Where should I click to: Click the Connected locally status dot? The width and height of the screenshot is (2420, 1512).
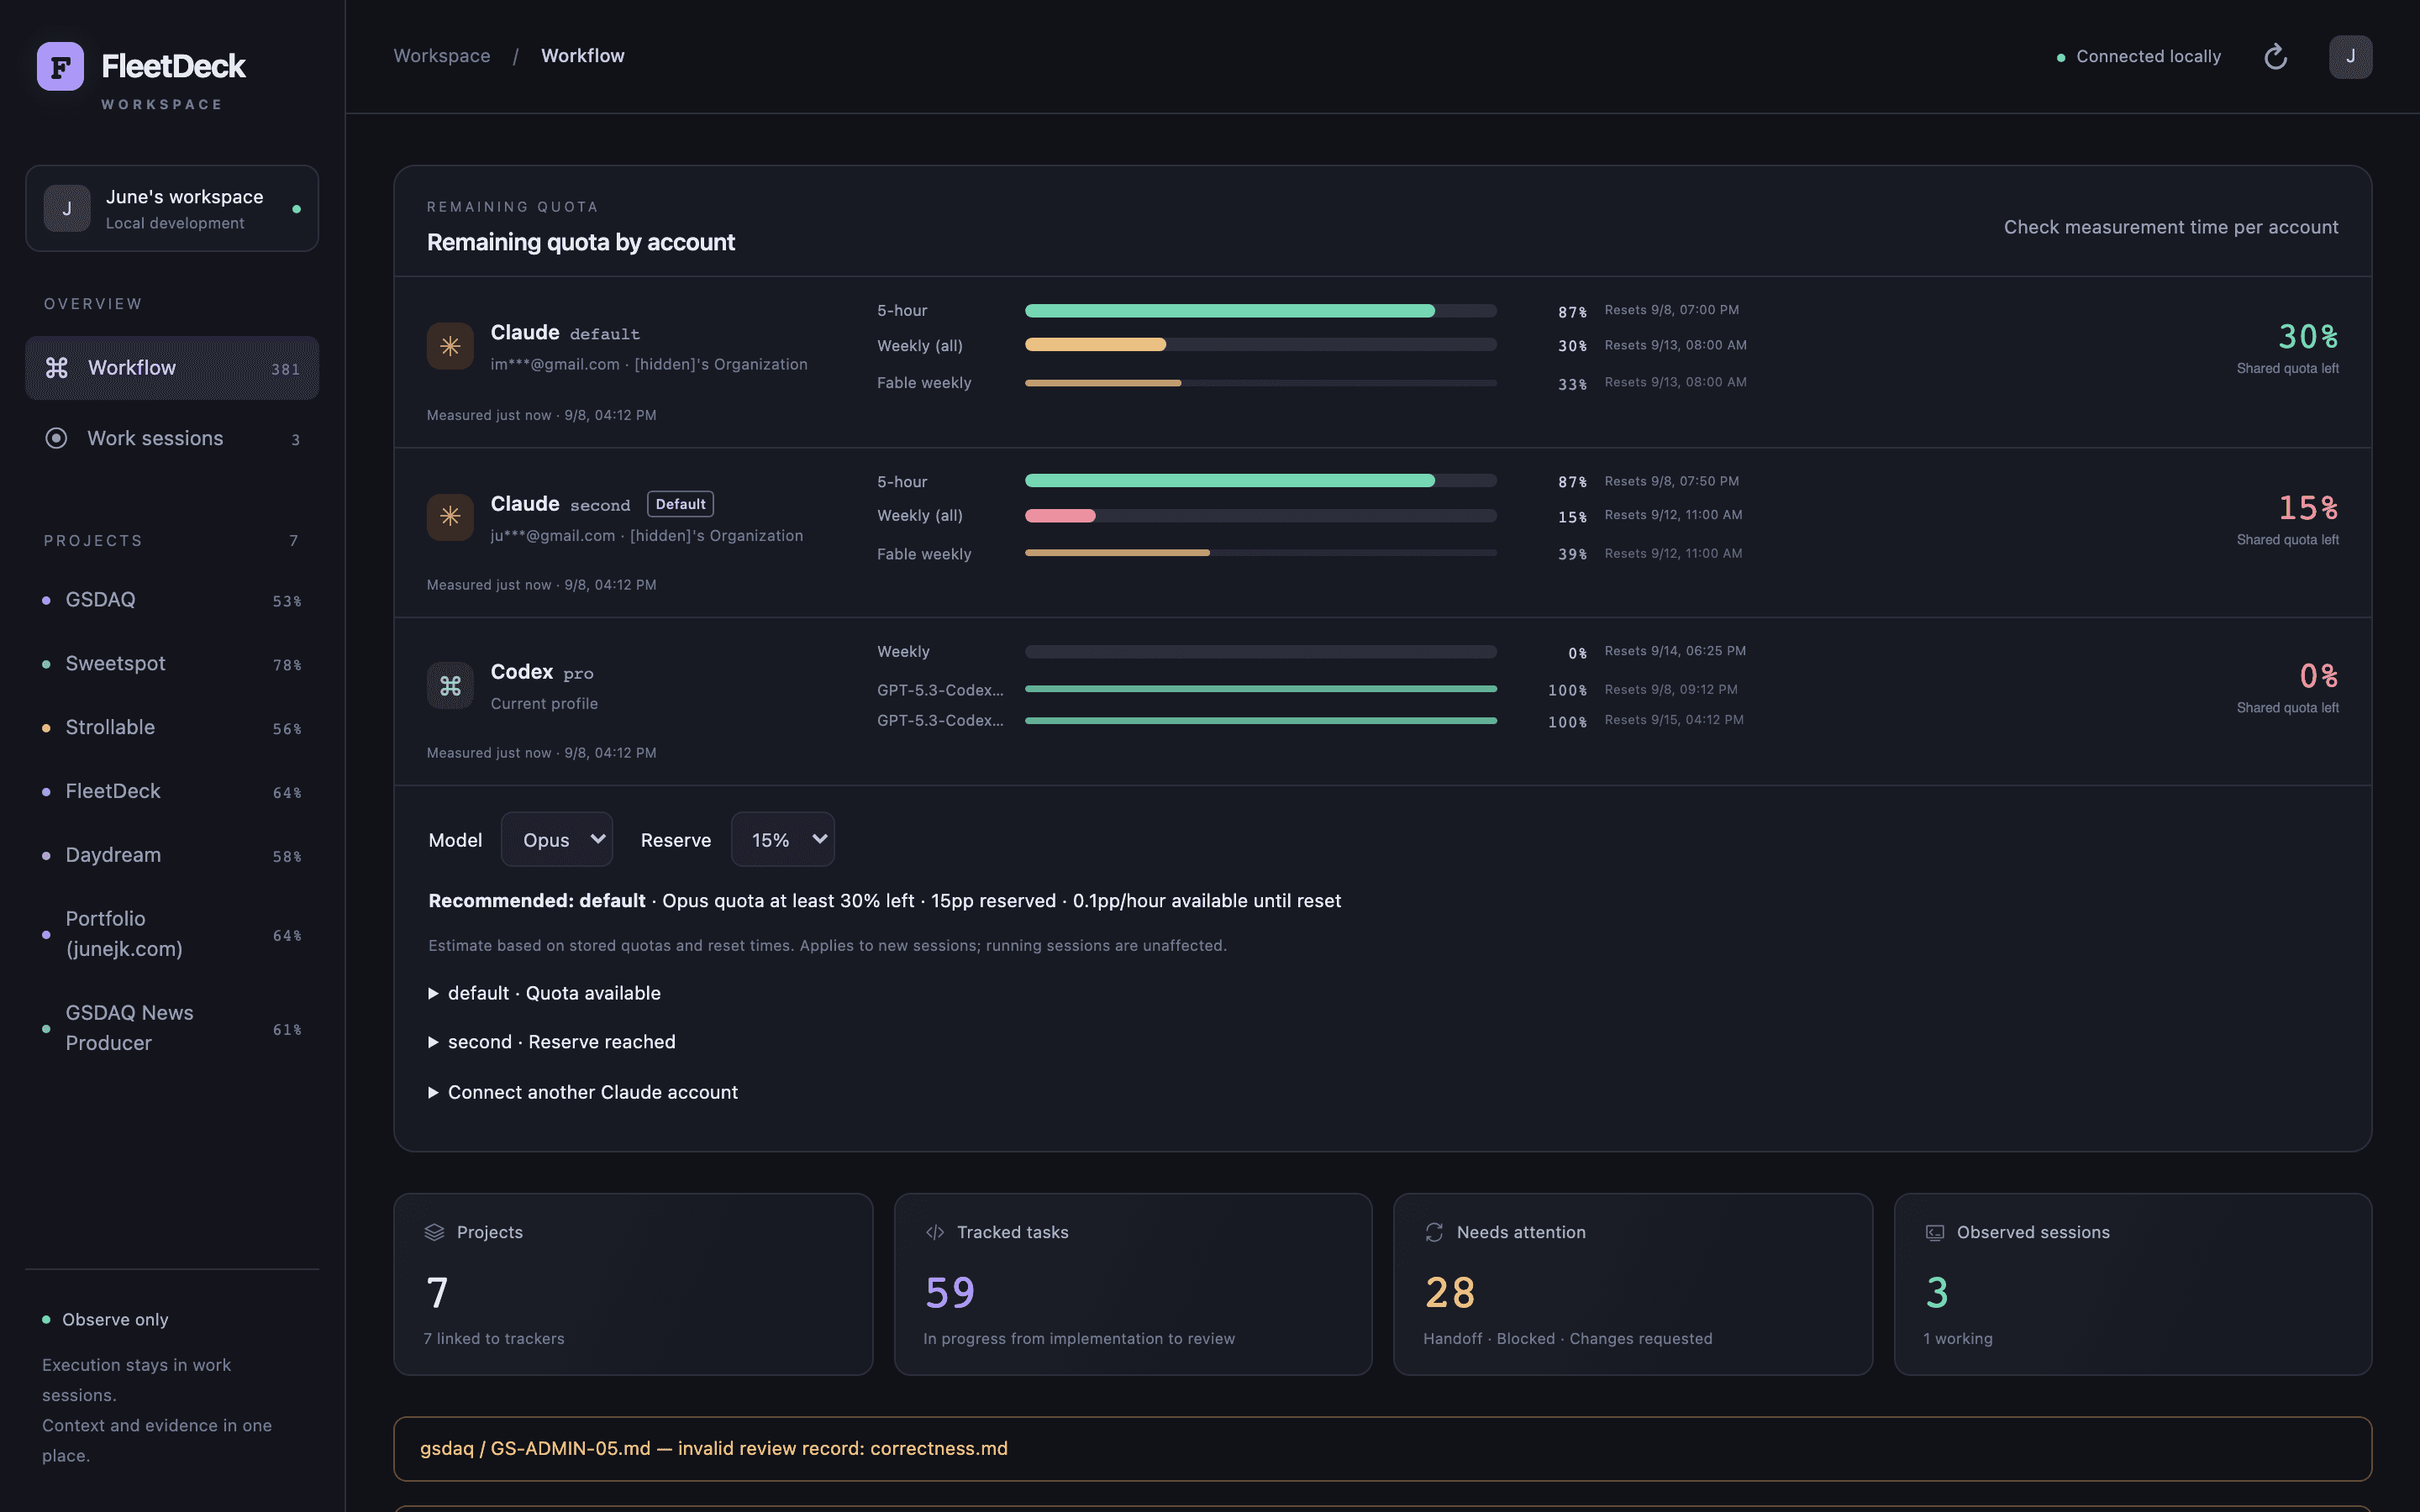tap(2061, 58)
